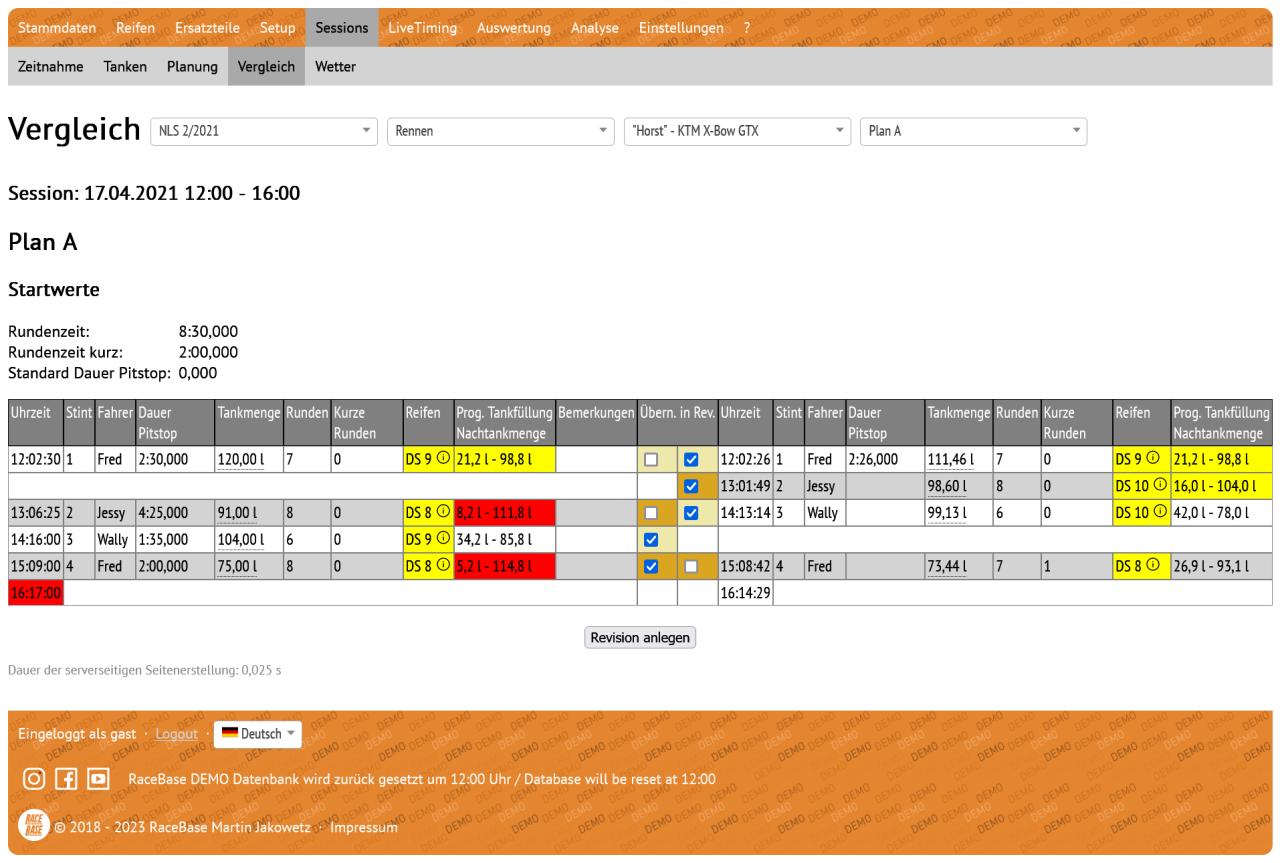Viewport: 1280px width, 863px height.
Task: Click the 111,46 l Tankmenge value
Action: click(951, 460)
